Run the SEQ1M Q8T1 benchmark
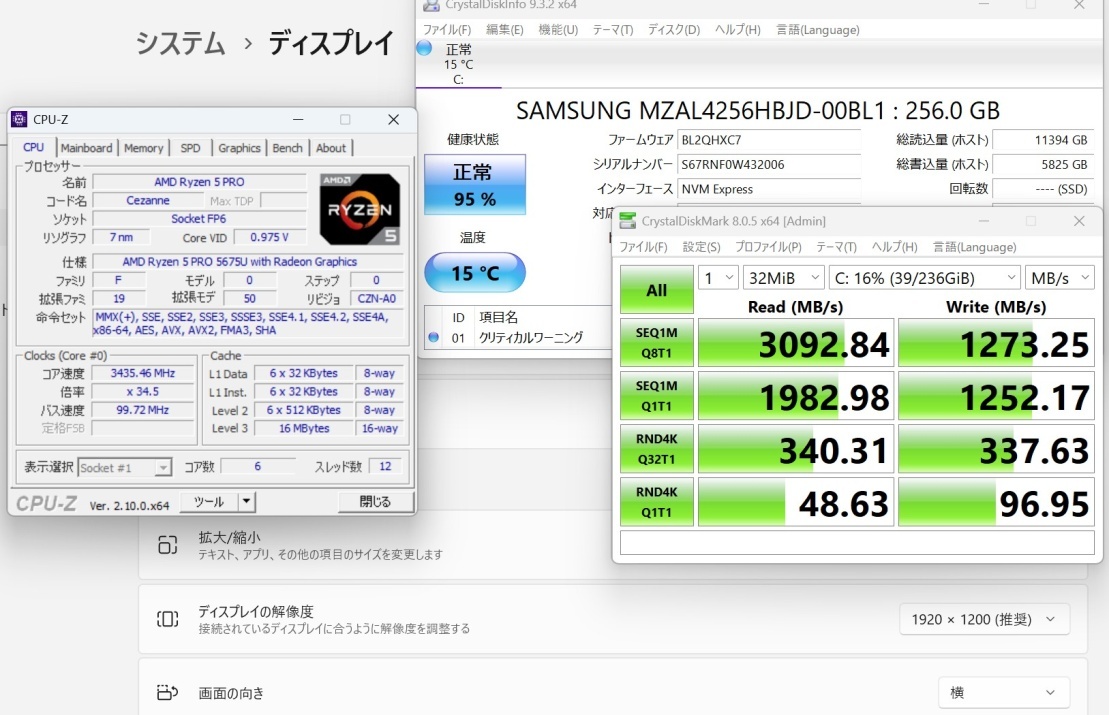The width and height of the screenshot is (1109, 715). point(656,342)
